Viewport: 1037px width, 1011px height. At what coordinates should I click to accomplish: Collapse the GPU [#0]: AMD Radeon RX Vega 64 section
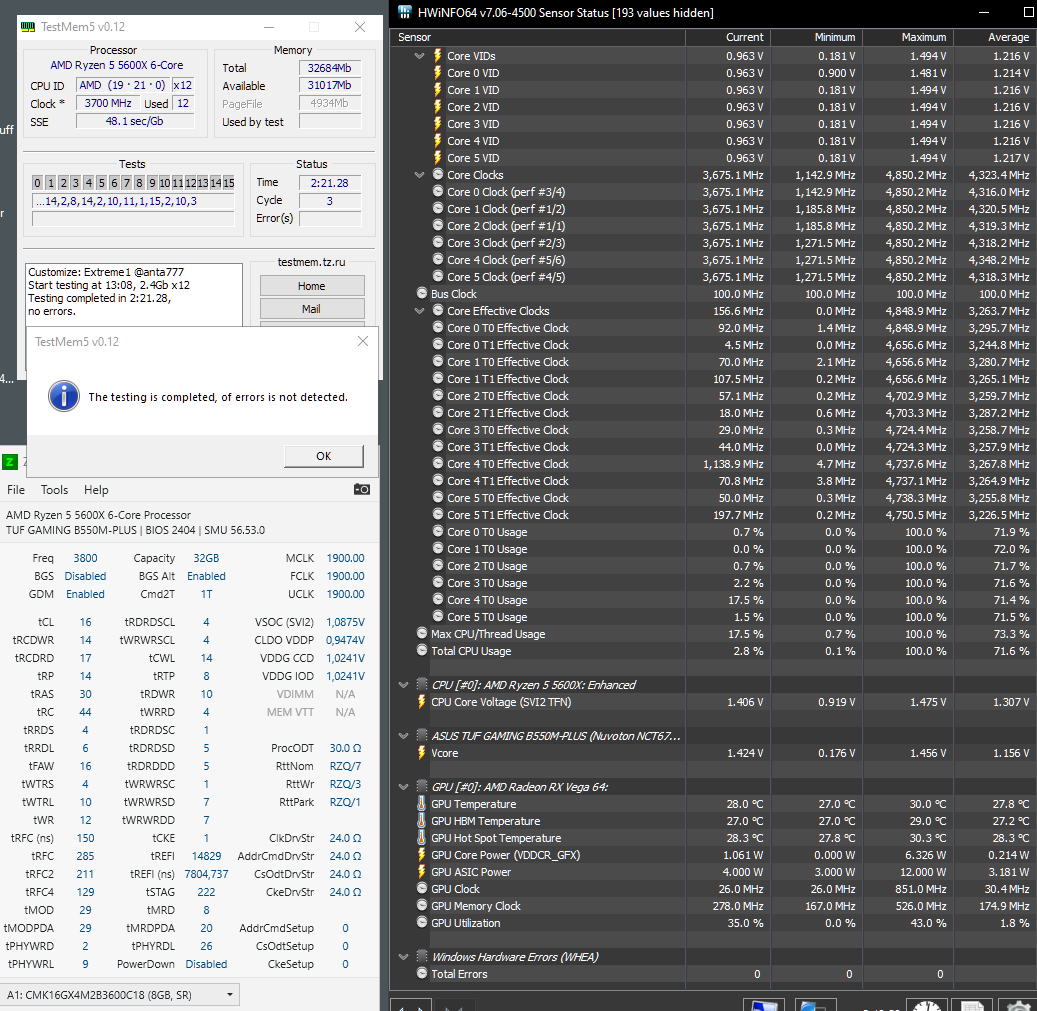pos(403,786)
